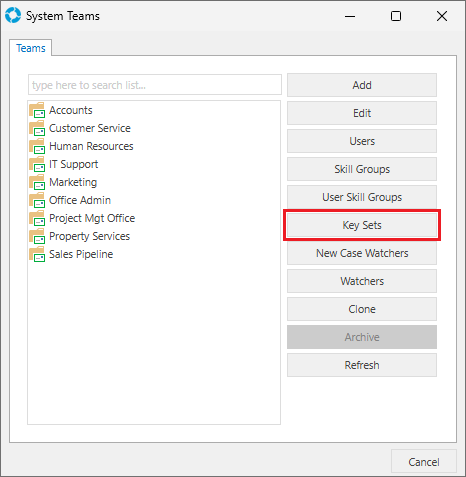Image resolution: width=466 pixels, height=477 pixels.
Task: Clone the selected team
Action: click(362, 309)
